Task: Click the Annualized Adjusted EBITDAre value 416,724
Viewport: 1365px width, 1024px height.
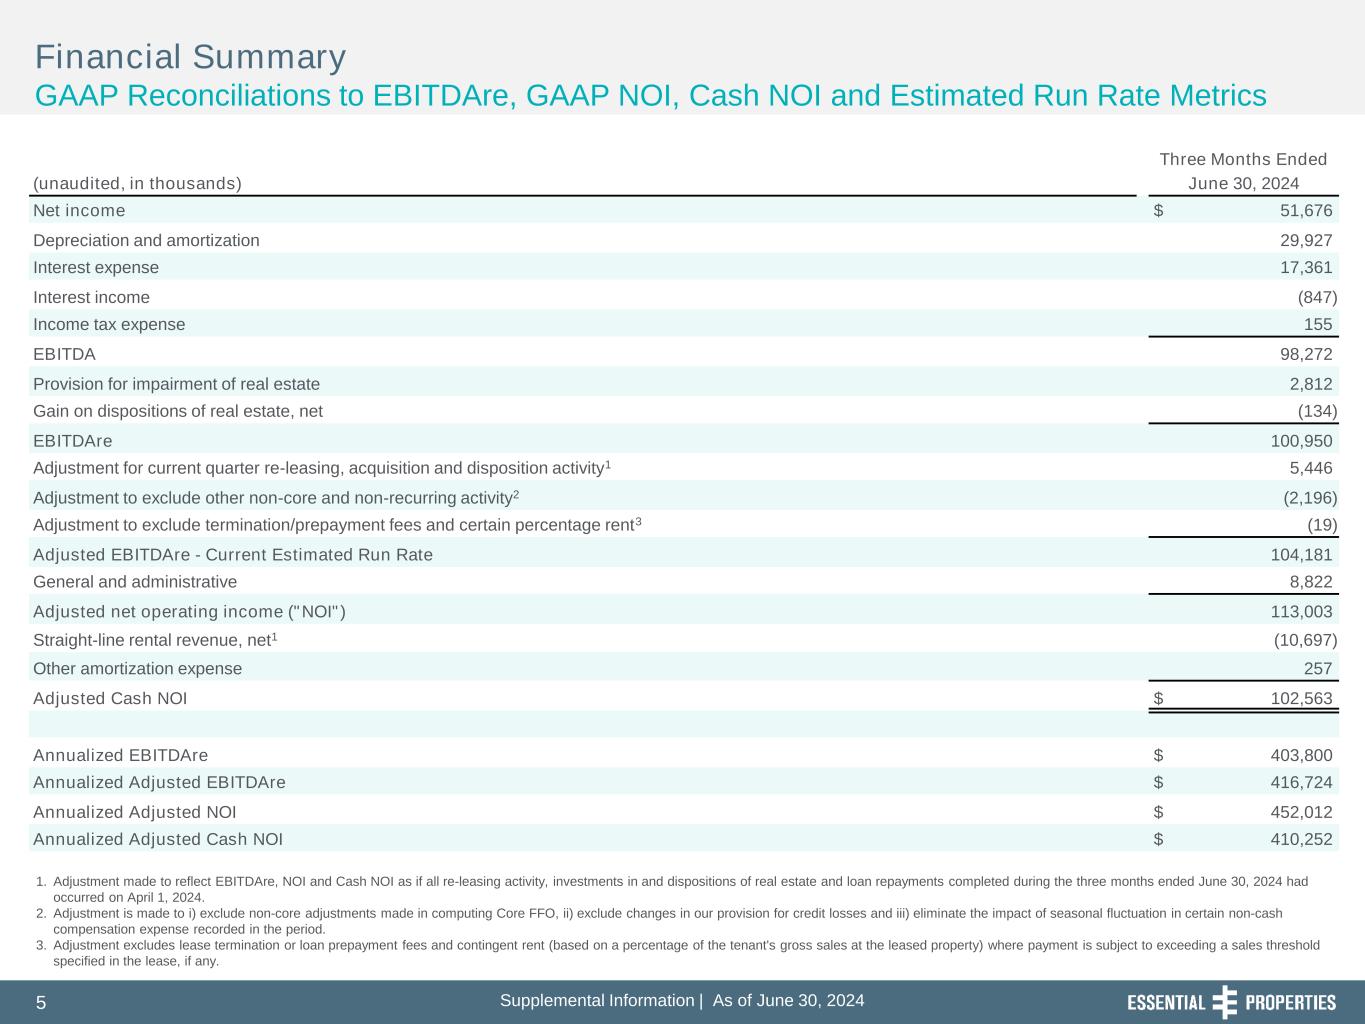Action: pos(1300,782)
